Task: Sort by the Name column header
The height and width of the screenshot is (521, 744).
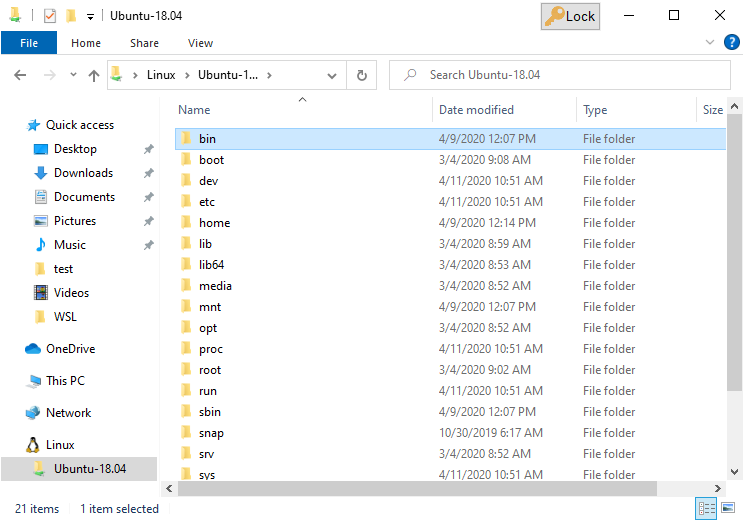Action: tap(194, 110)
